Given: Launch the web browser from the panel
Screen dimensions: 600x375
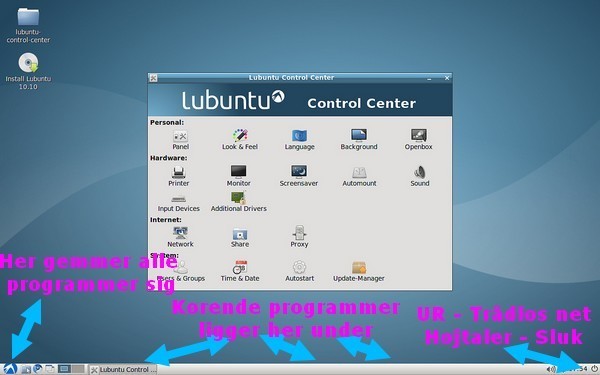Looking at the screenshot, I should 38,369.
